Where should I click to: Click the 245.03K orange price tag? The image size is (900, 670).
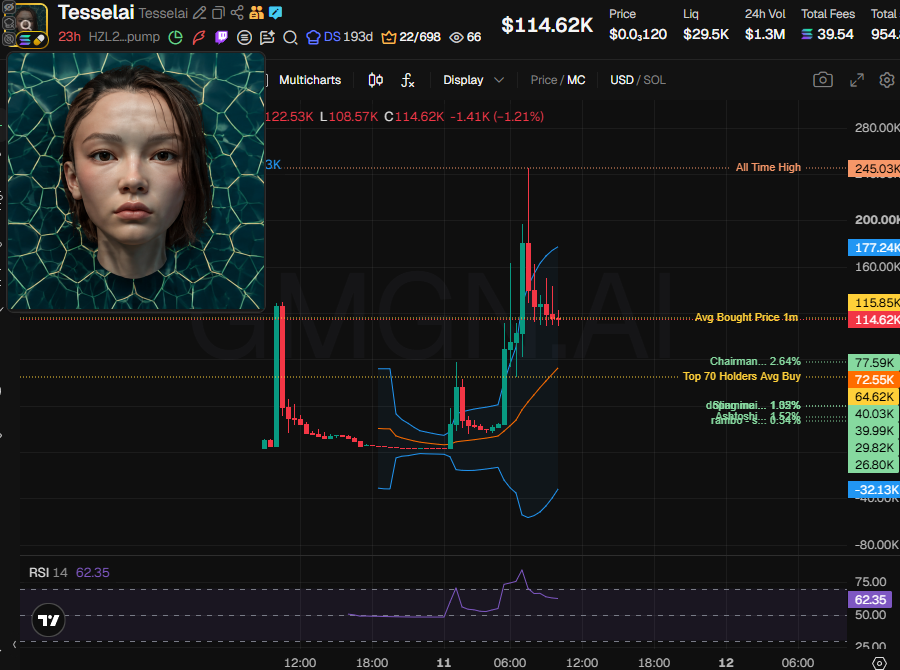[x=874, y=169]
